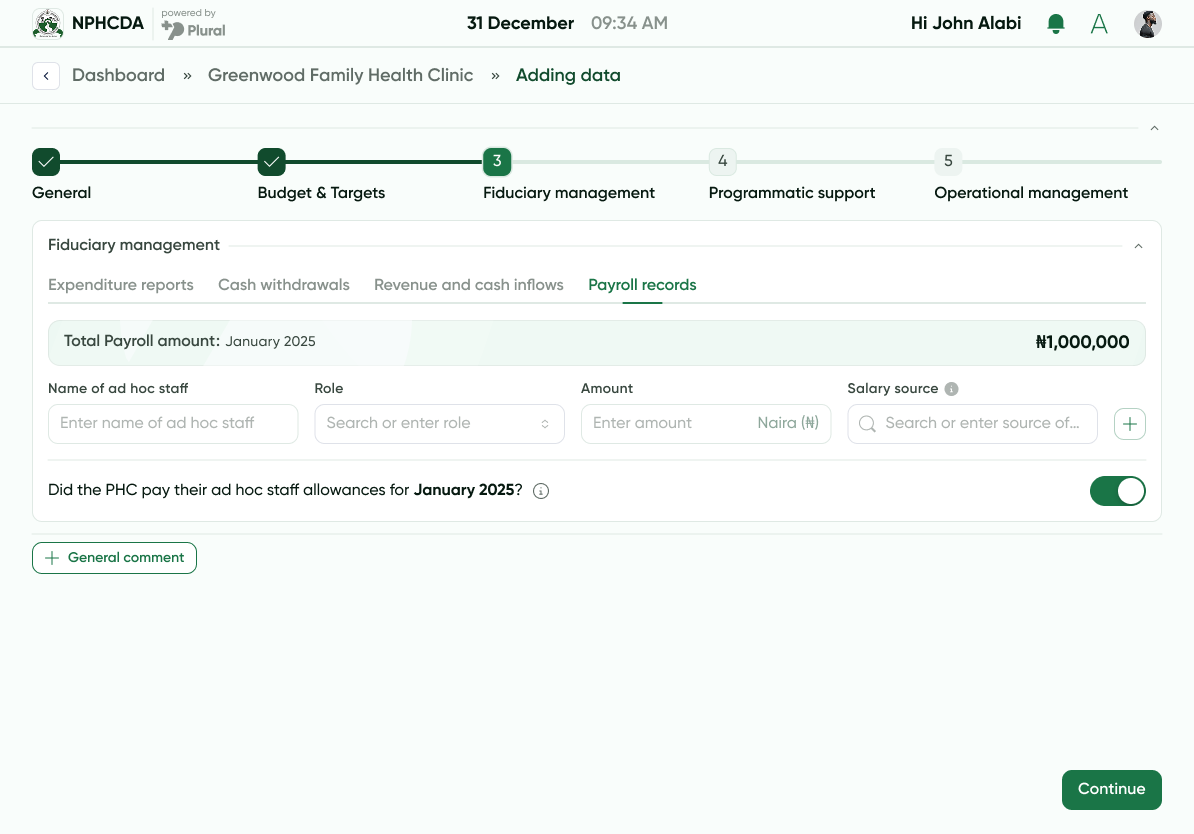Image resolution: width=1194 pixels, height=834 pixels.
Task: Click the font size 'A' icon
Action: pyautogui.click(x=1099, y=24)
